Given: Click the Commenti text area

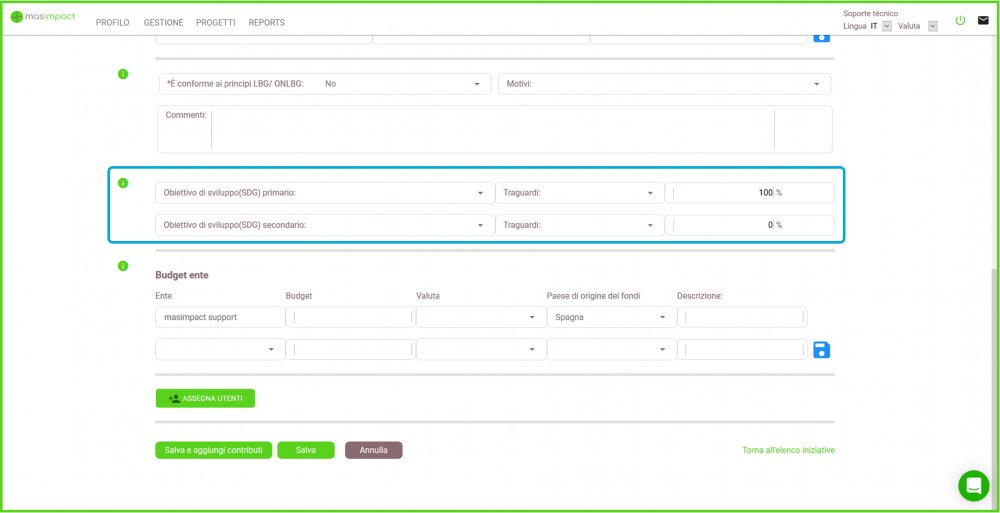Looking at the screenshot, I should point(492,130).
